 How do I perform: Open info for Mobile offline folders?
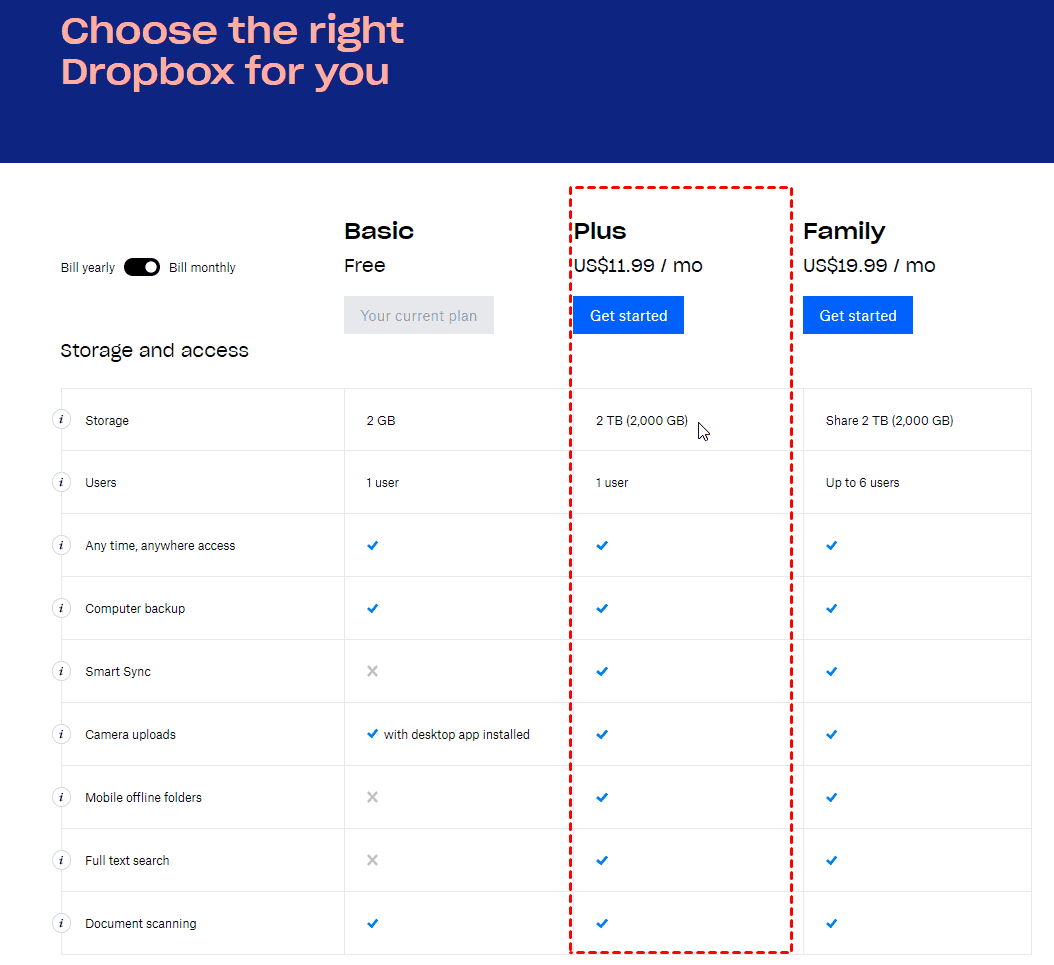[61, 797]
